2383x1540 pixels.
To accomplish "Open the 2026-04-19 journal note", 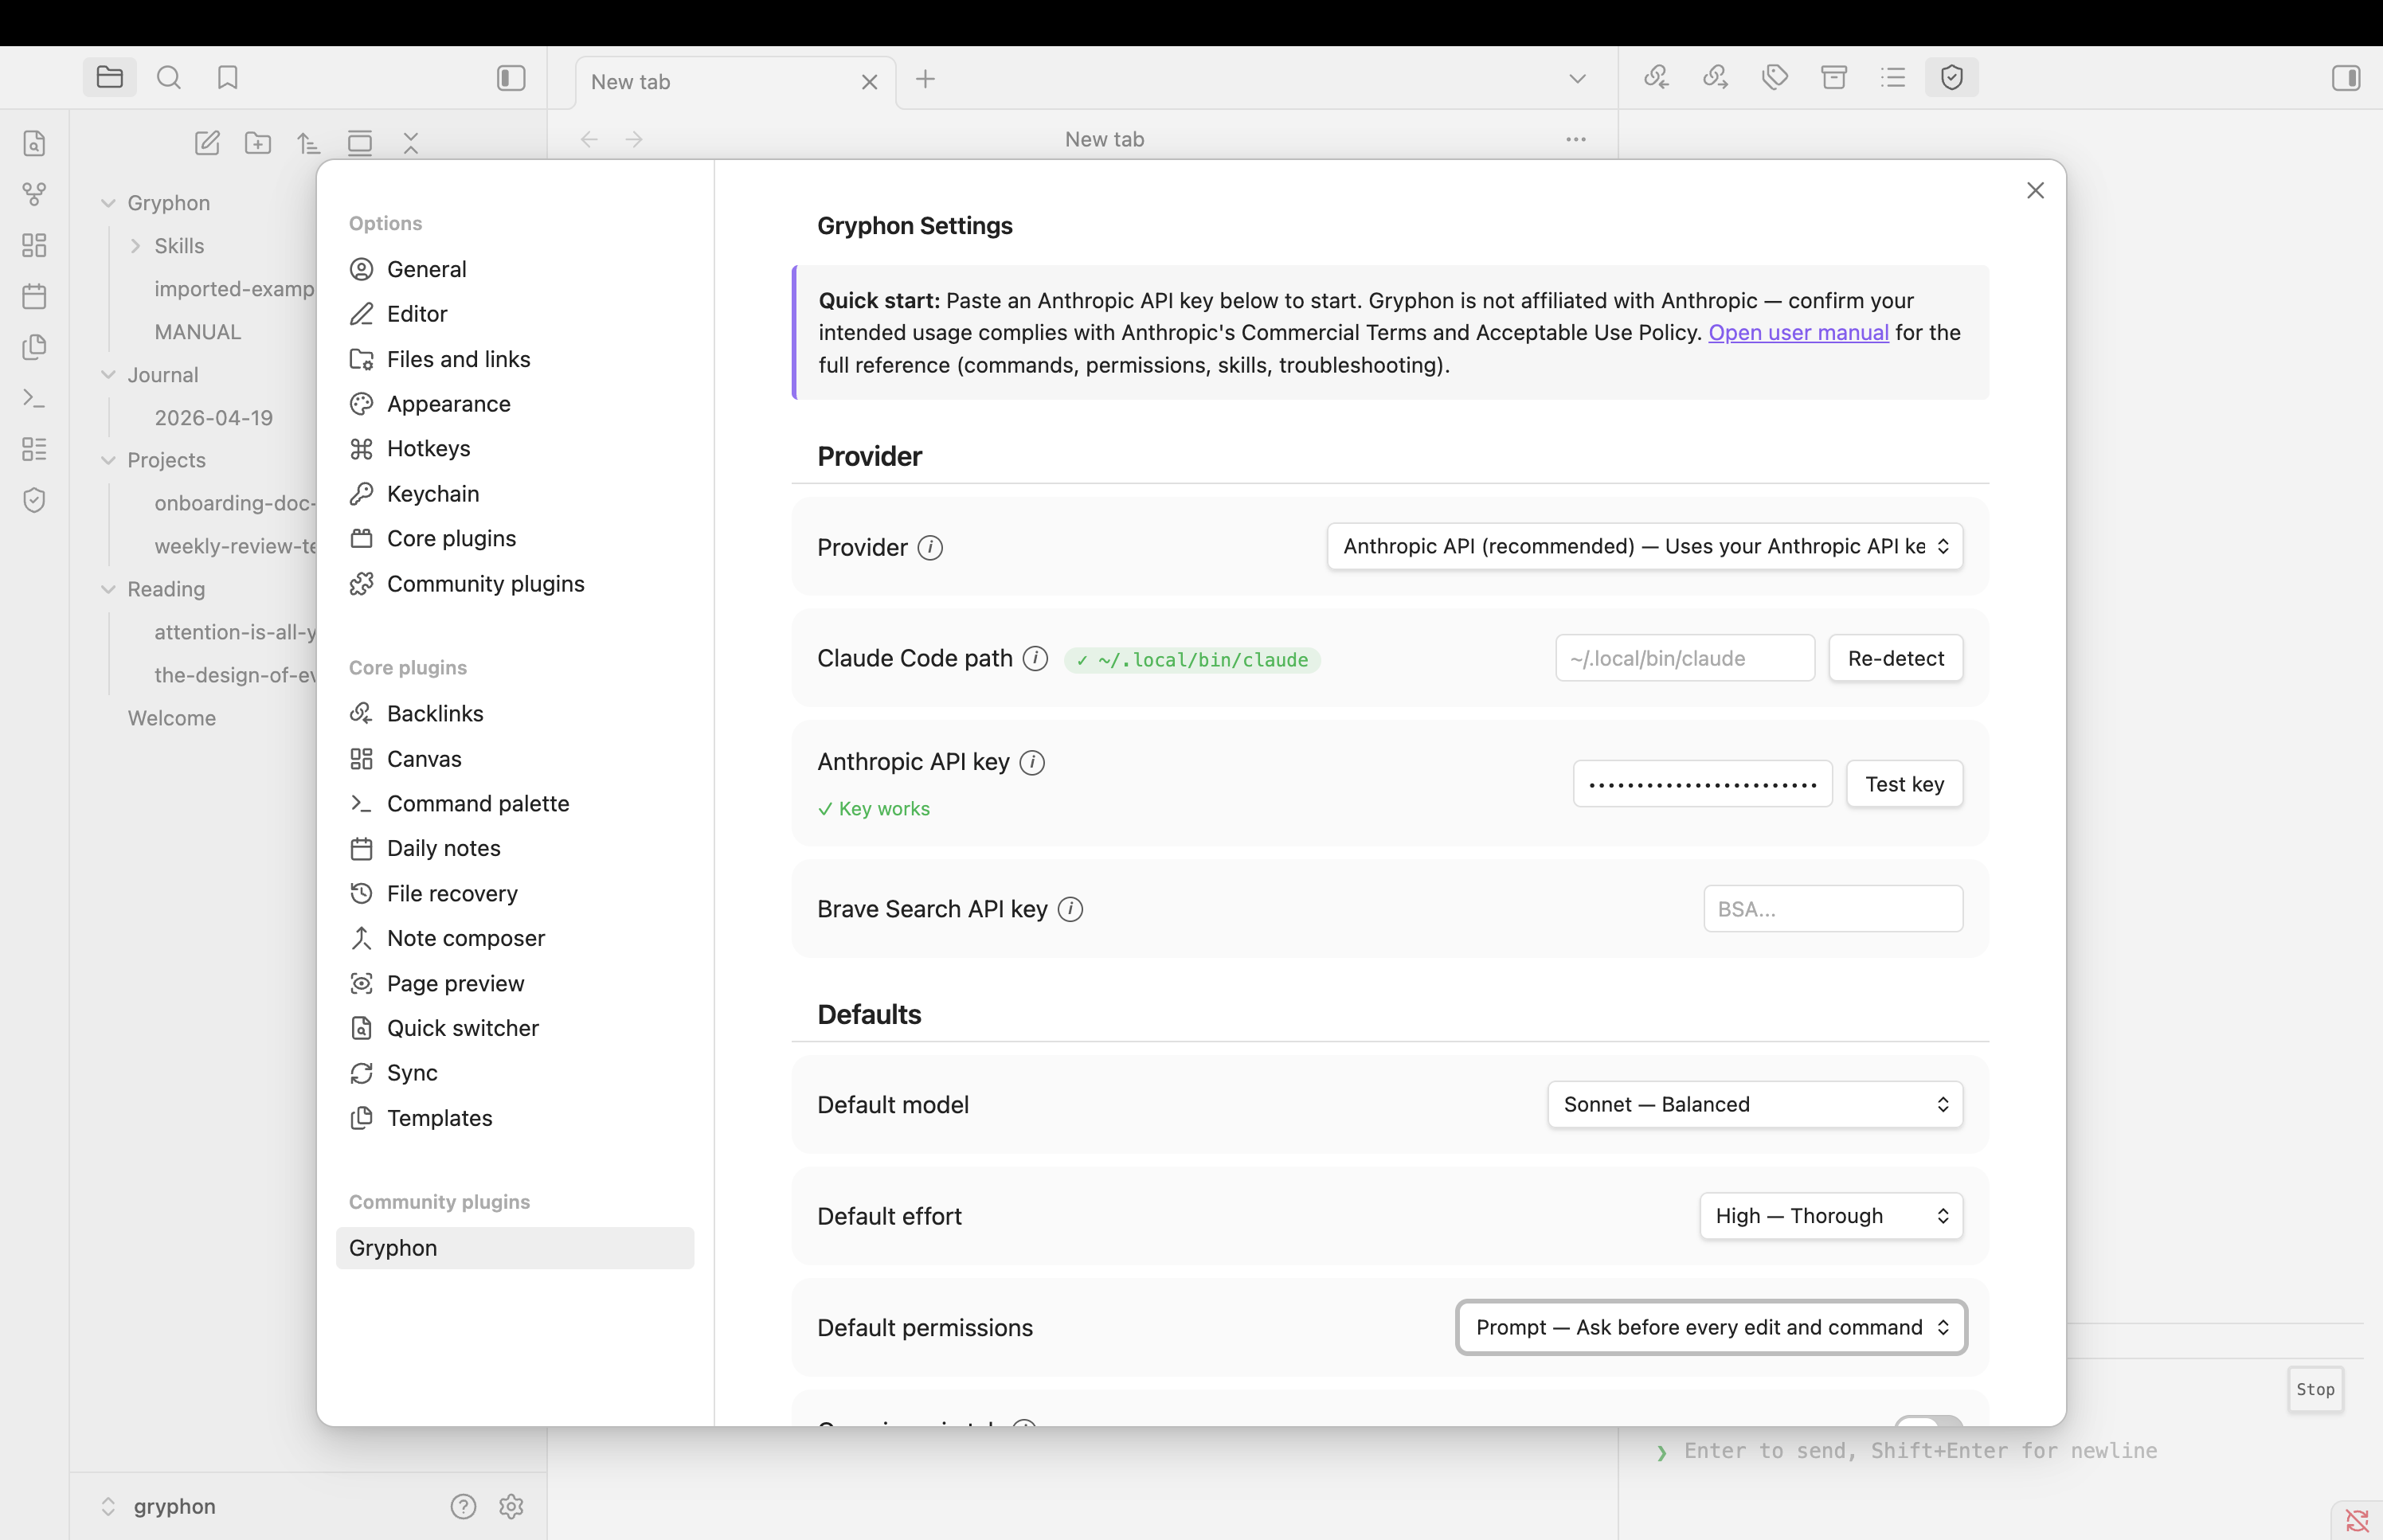I will click(x=213, y=418).
